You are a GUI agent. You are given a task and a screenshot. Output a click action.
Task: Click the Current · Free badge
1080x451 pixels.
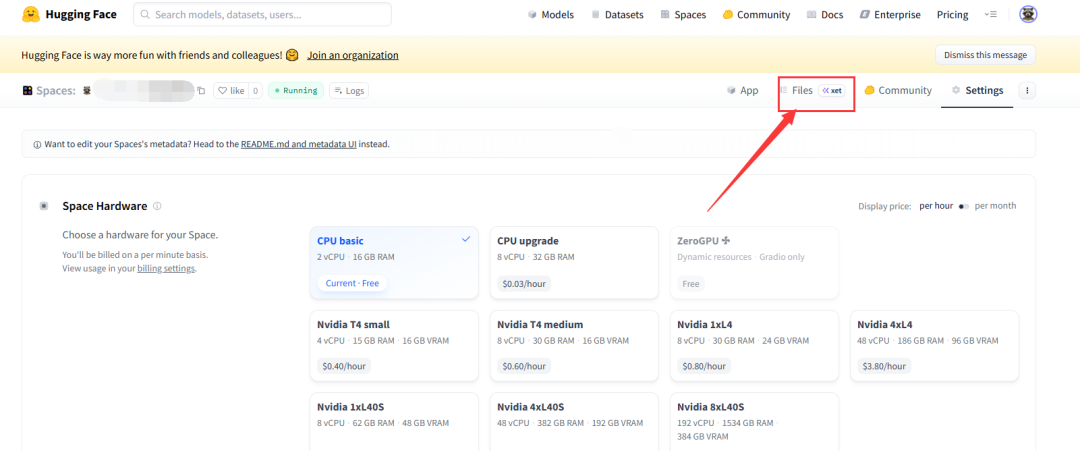coord(353,283)
